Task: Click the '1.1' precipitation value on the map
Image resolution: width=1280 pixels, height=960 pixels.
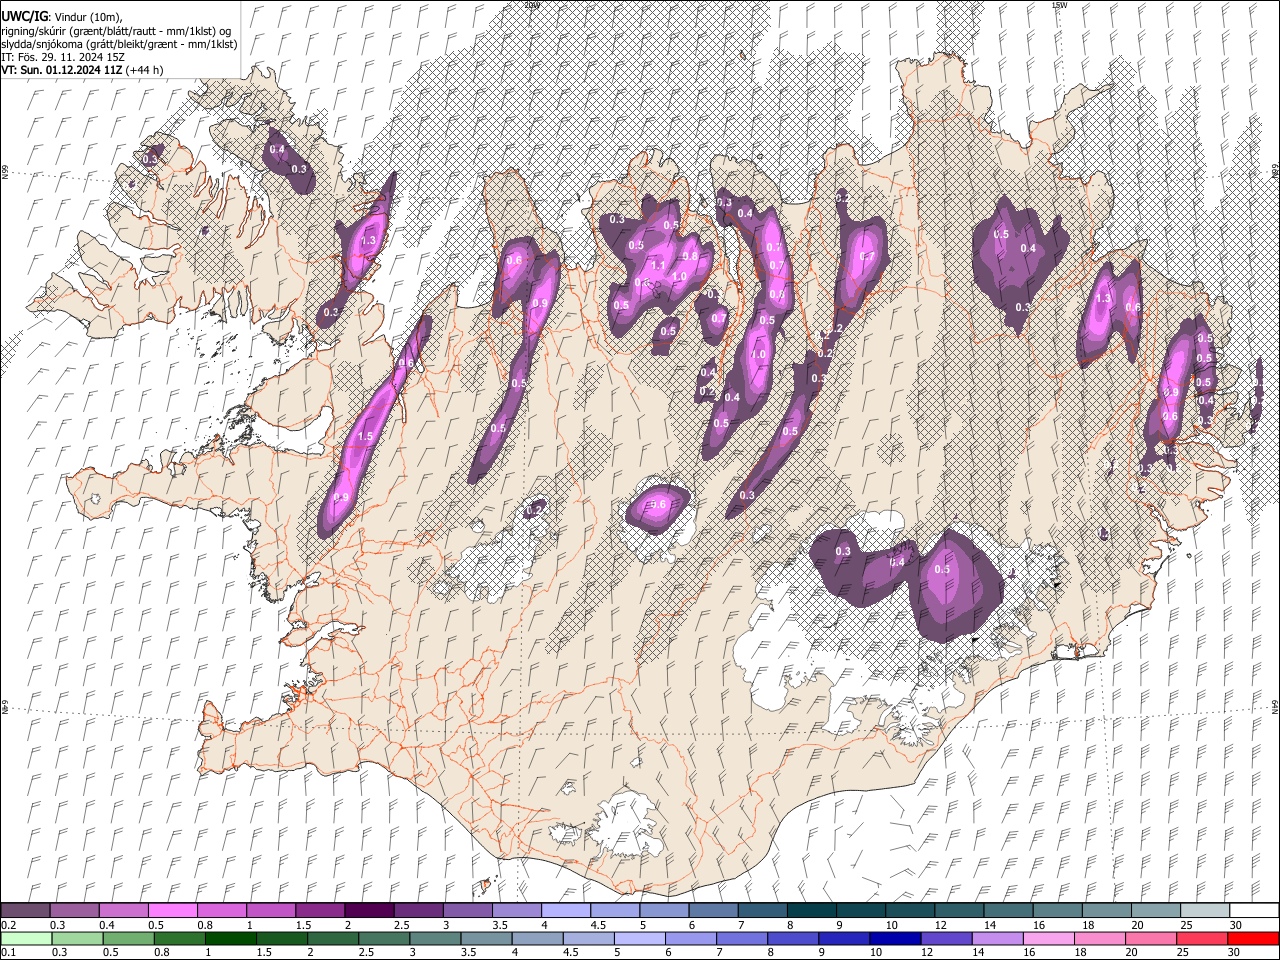Action: [x=658, y=266]
